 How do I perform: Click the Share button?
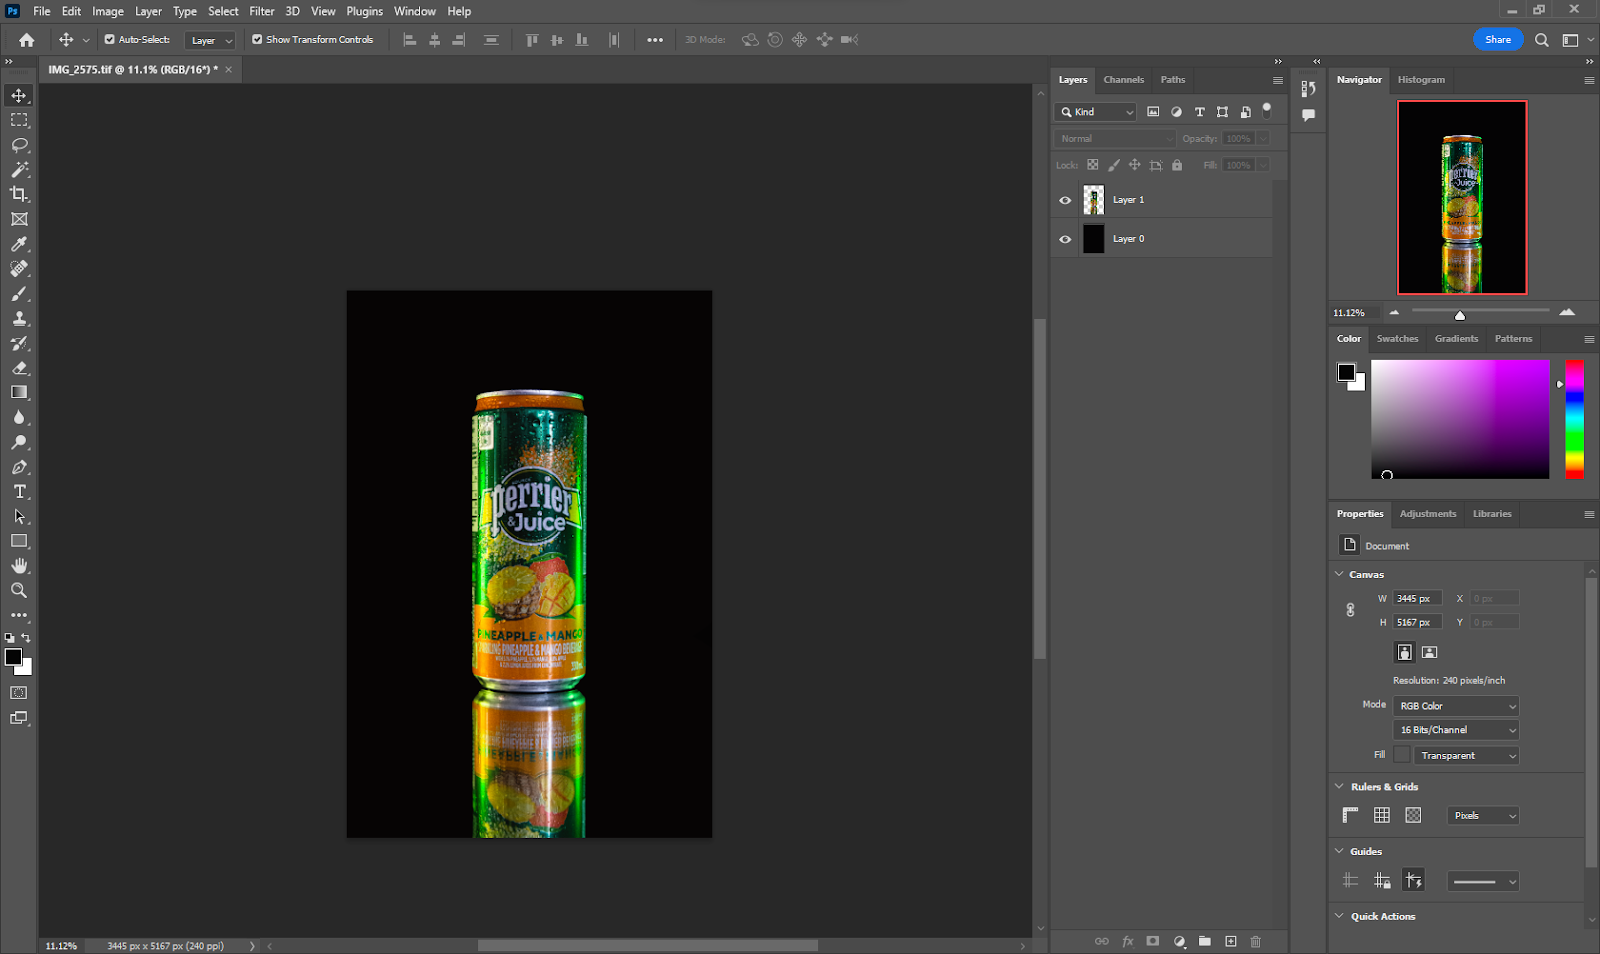(x=1498, y=40)
